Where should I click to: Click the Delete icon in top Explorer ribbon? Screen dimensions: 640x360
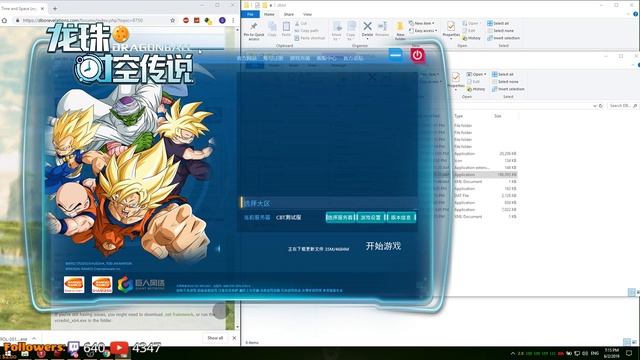pos(367,29)
